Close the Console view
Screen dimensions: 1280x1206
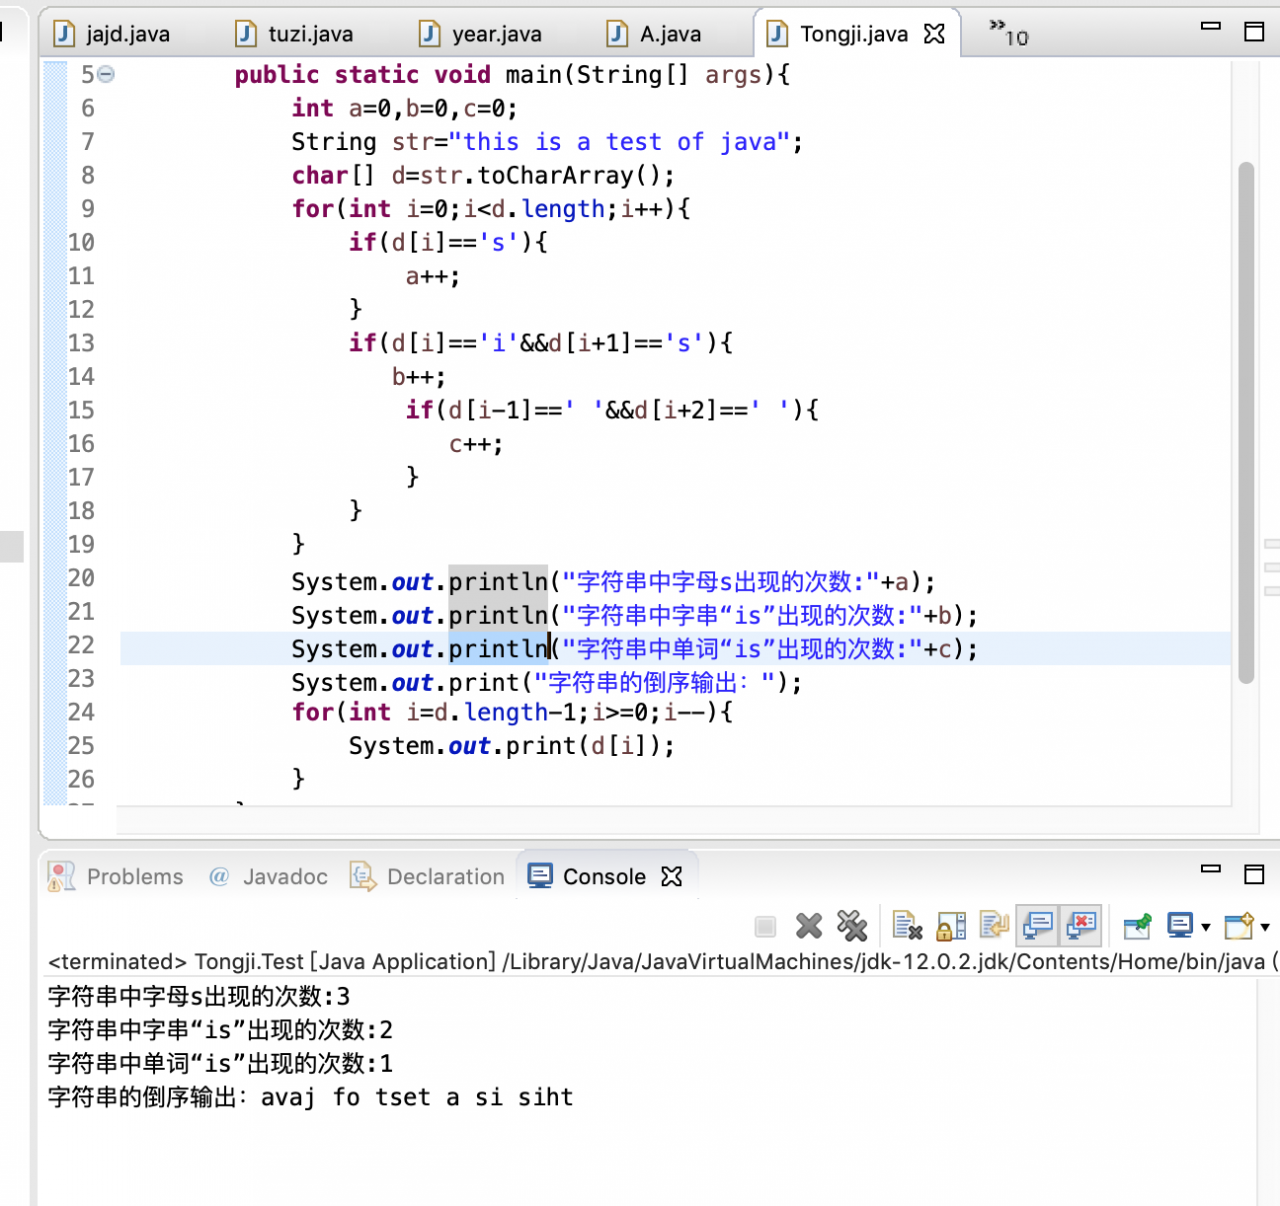tap(672, 877)
